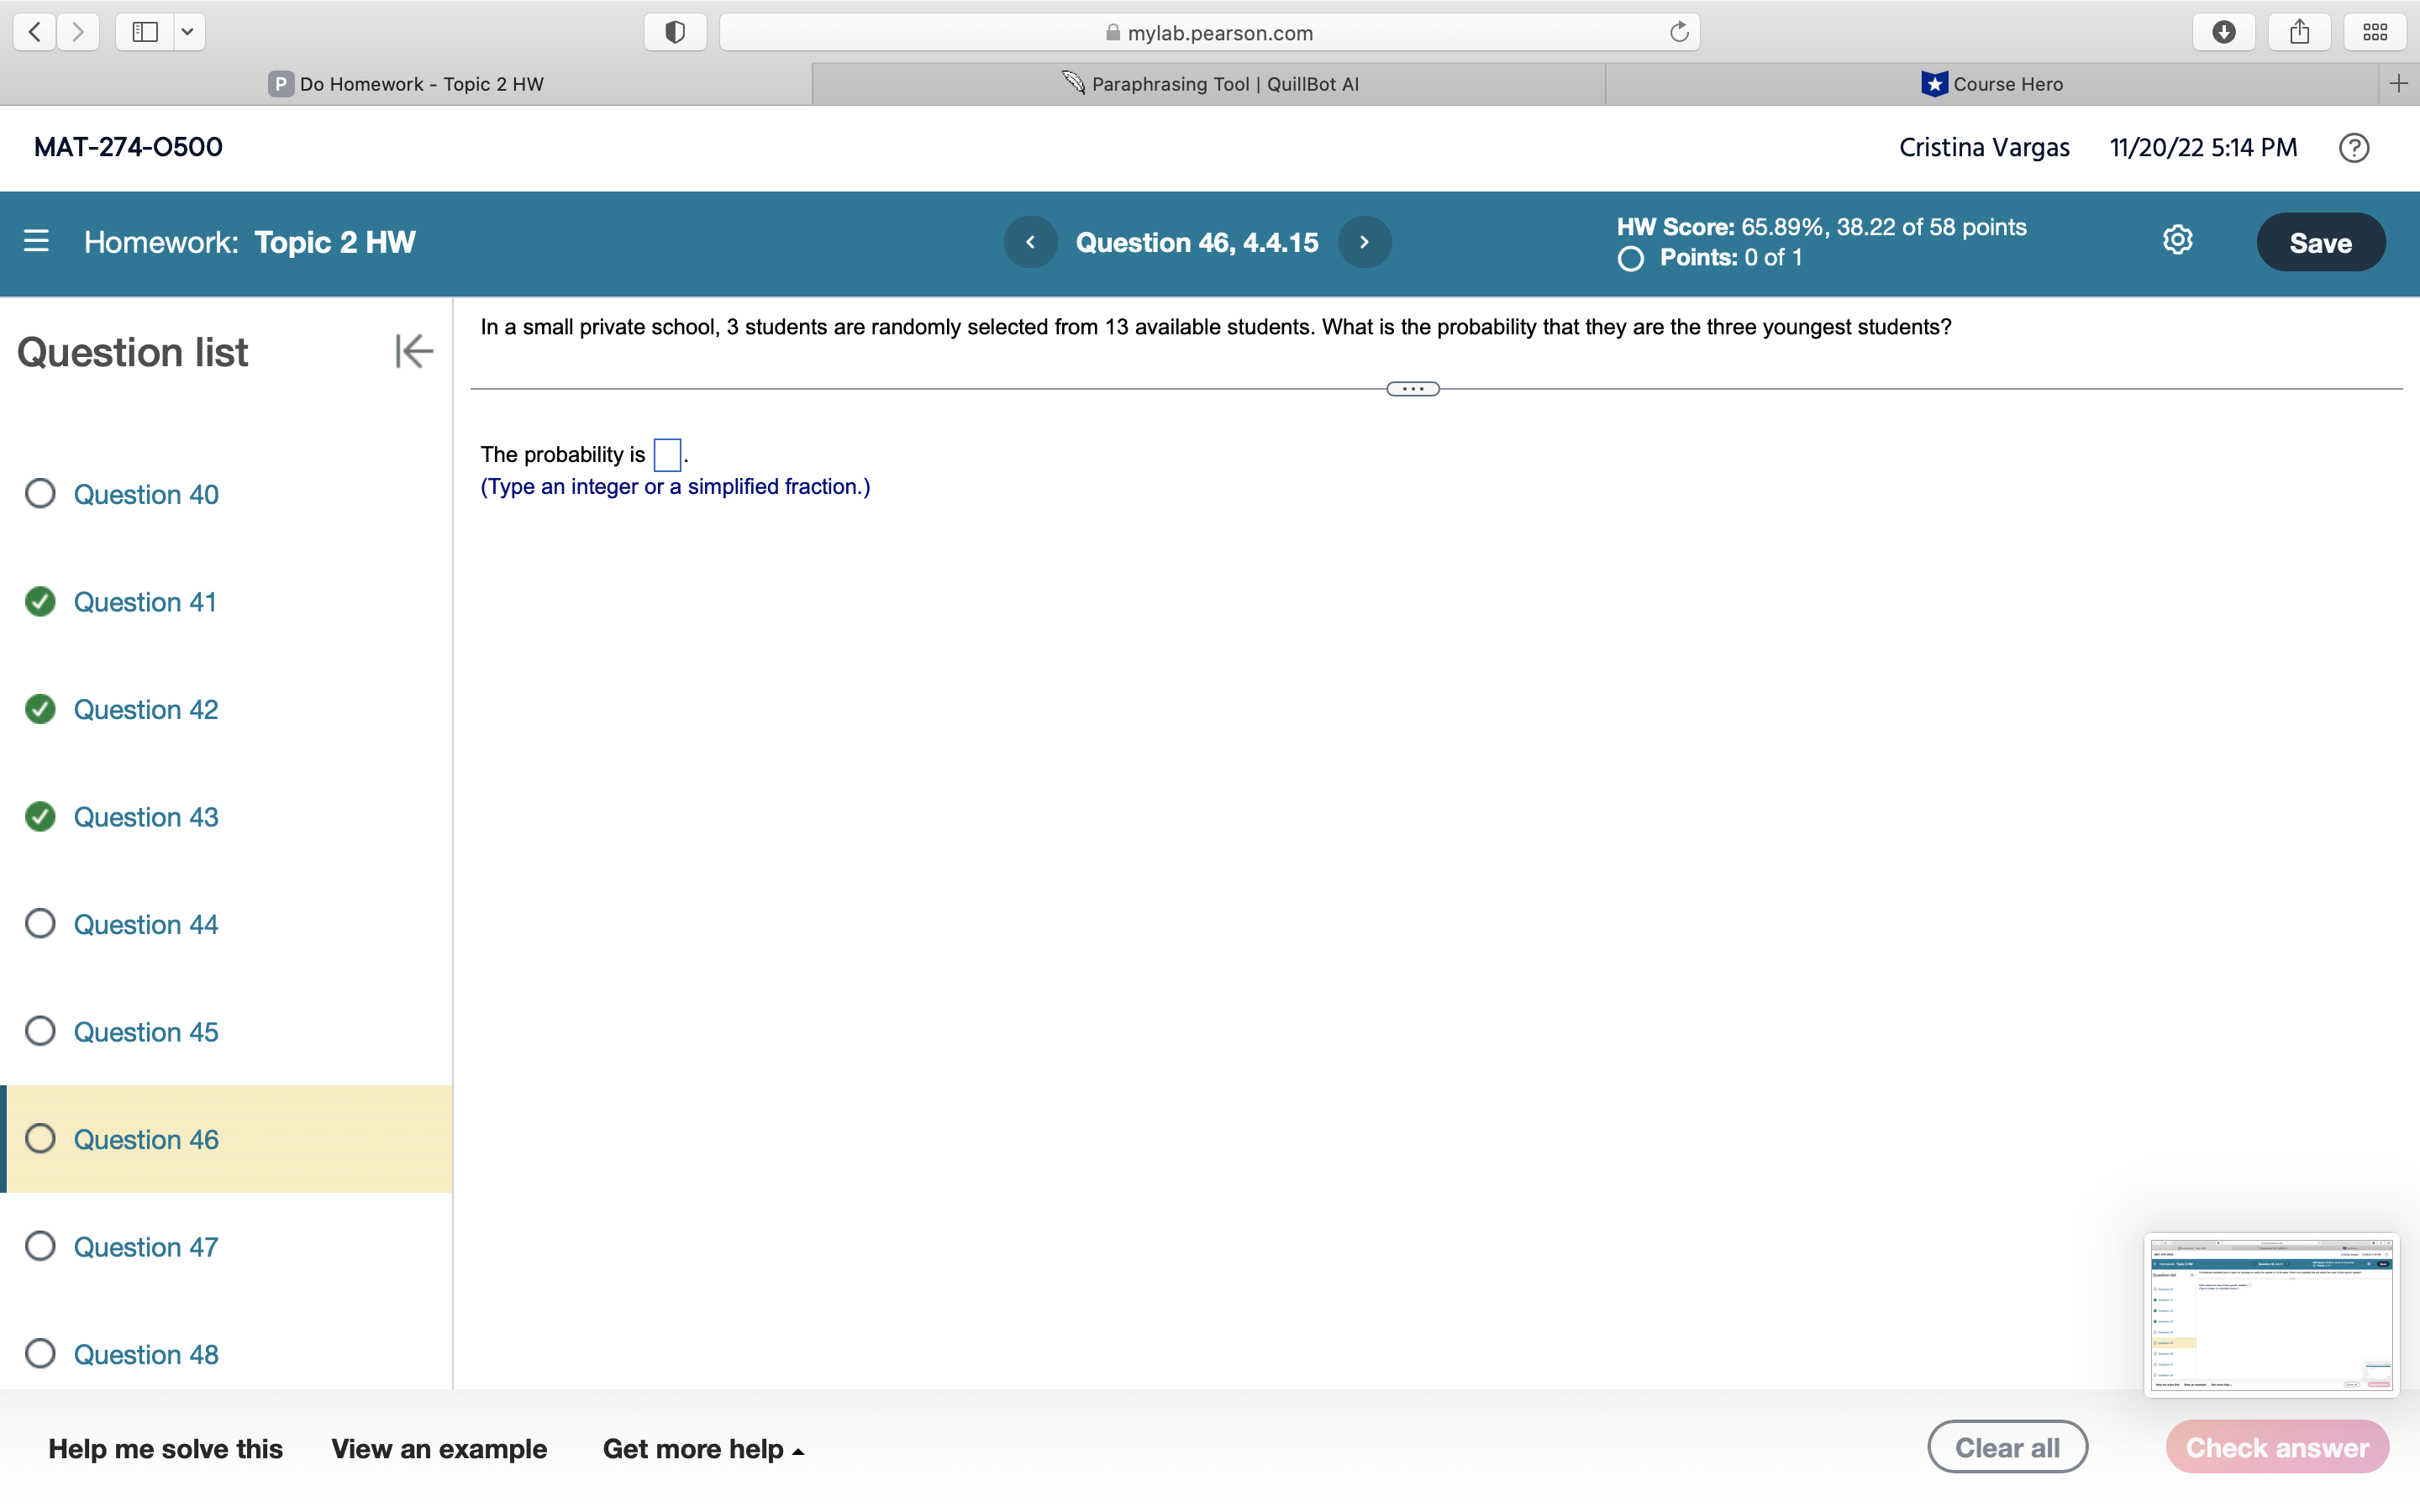Select Question 47 in the list

(145, 1247)
